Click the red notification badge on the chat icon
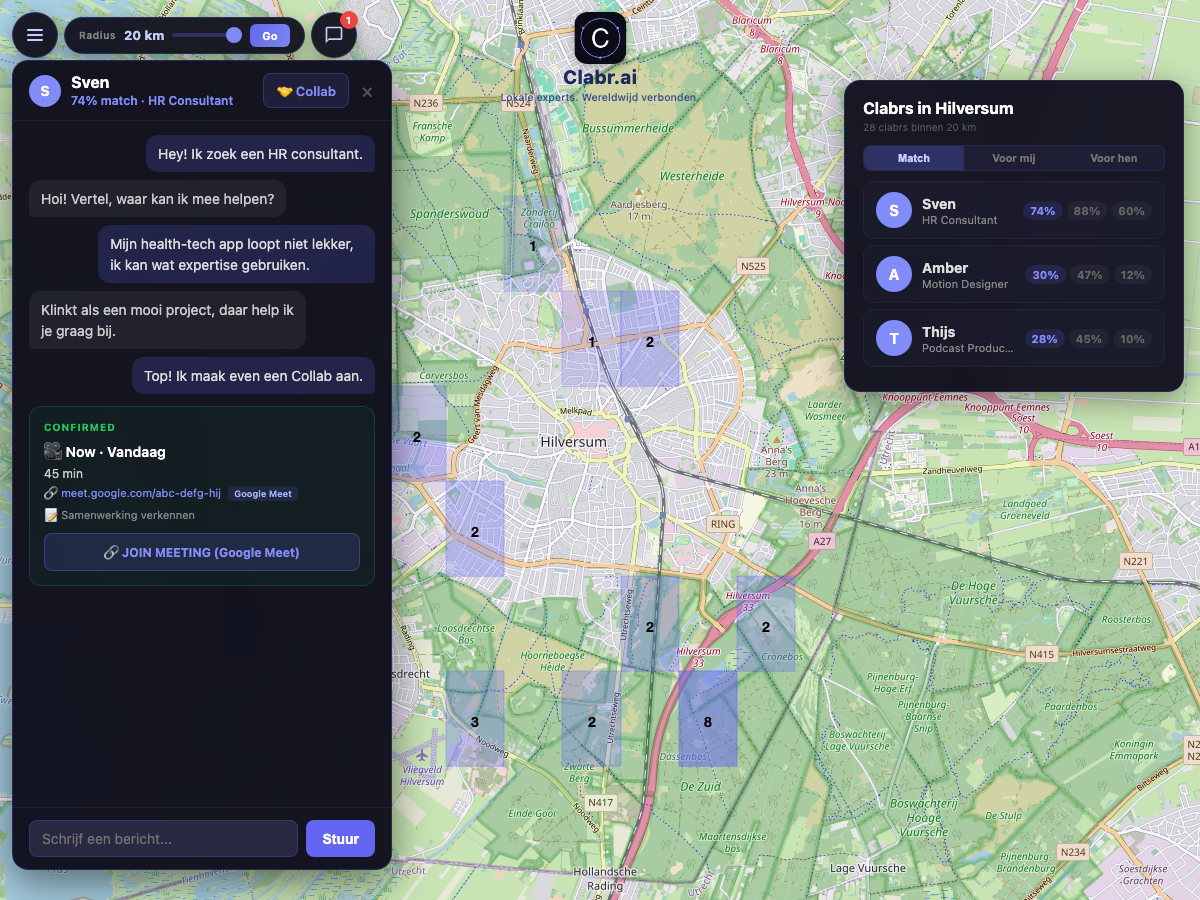Image resolution: width=1200 pixels, height=900 pixels. click(x=350, y=17)
